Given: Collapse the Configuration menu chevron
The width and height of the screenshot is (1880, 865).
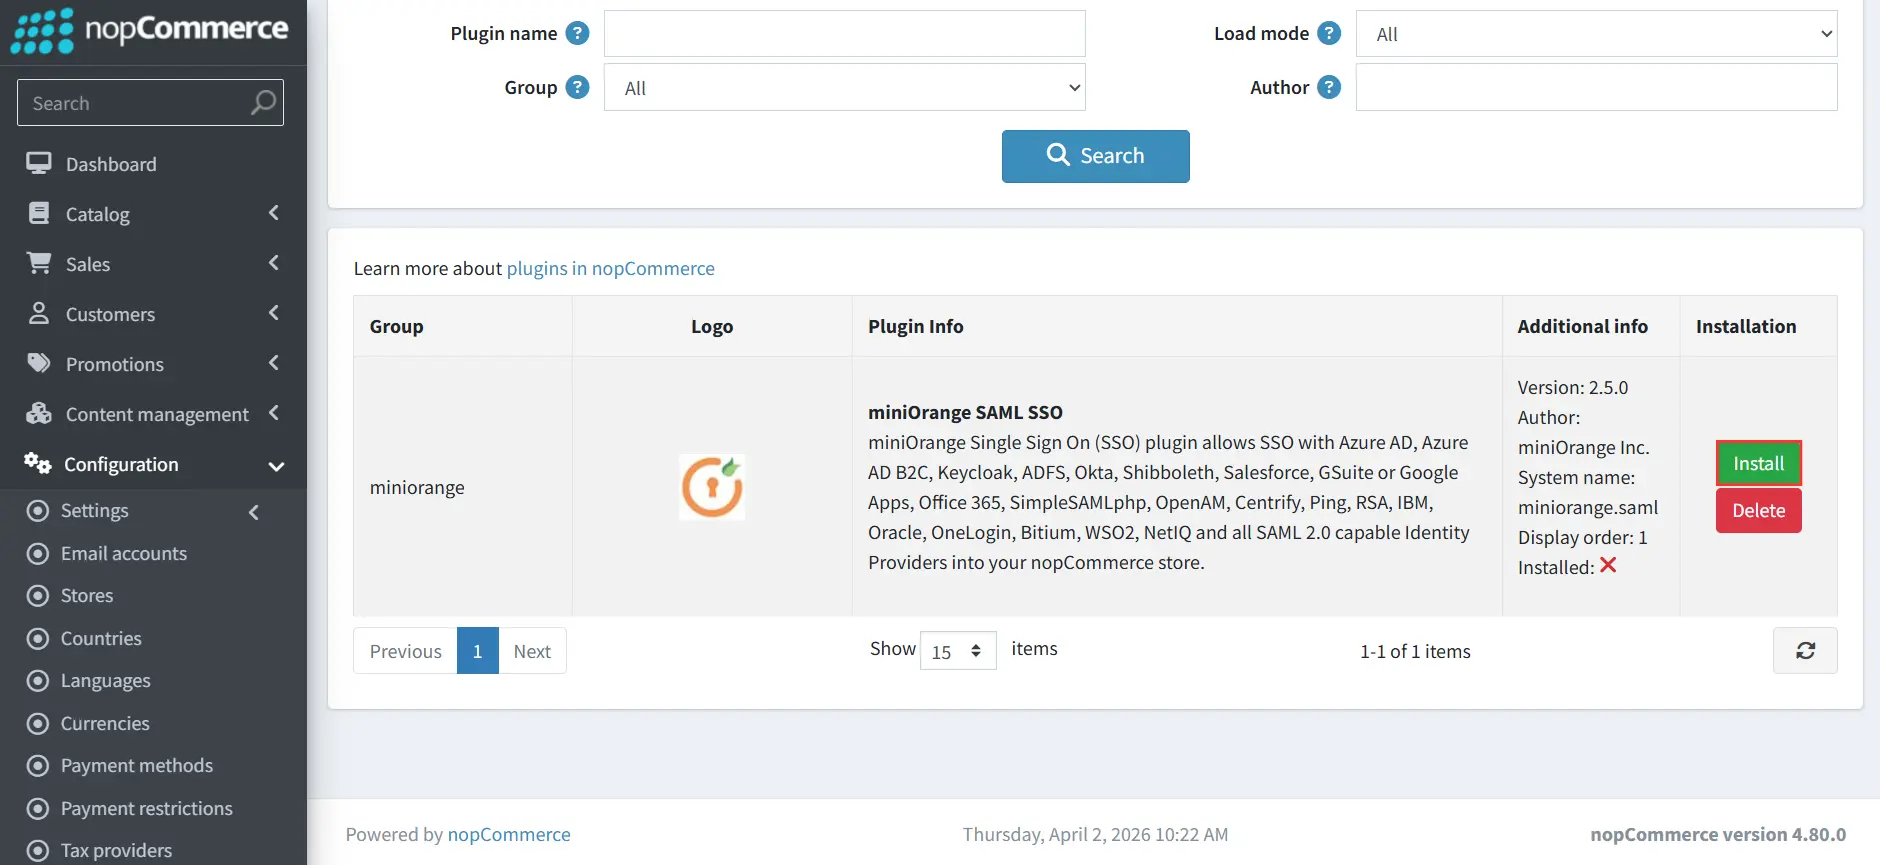Looking at the screenshot, I should pyautogui.click(x=277, y=466).
